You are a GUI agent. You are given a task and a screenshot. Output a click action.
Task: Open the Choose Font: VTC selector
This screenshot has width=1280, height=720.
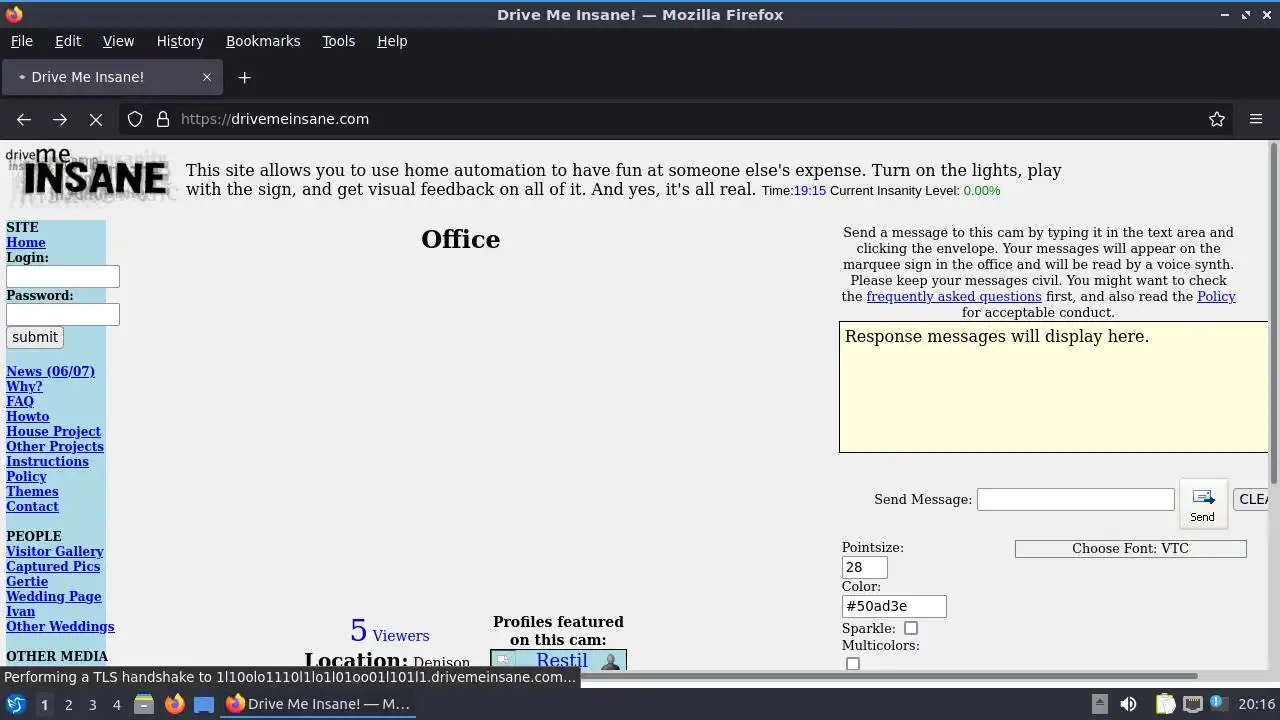coord(1130,549)
